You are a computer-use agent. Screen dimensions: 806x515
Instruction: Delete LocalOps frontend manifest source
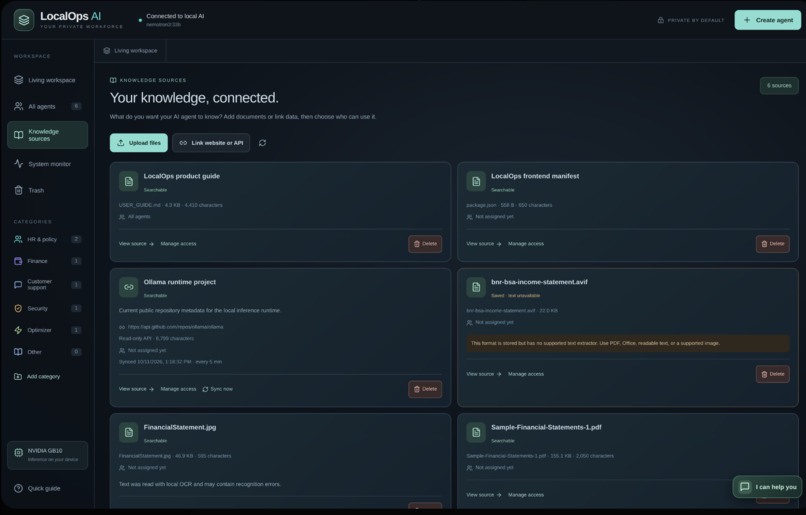click(x=773, y=244)
